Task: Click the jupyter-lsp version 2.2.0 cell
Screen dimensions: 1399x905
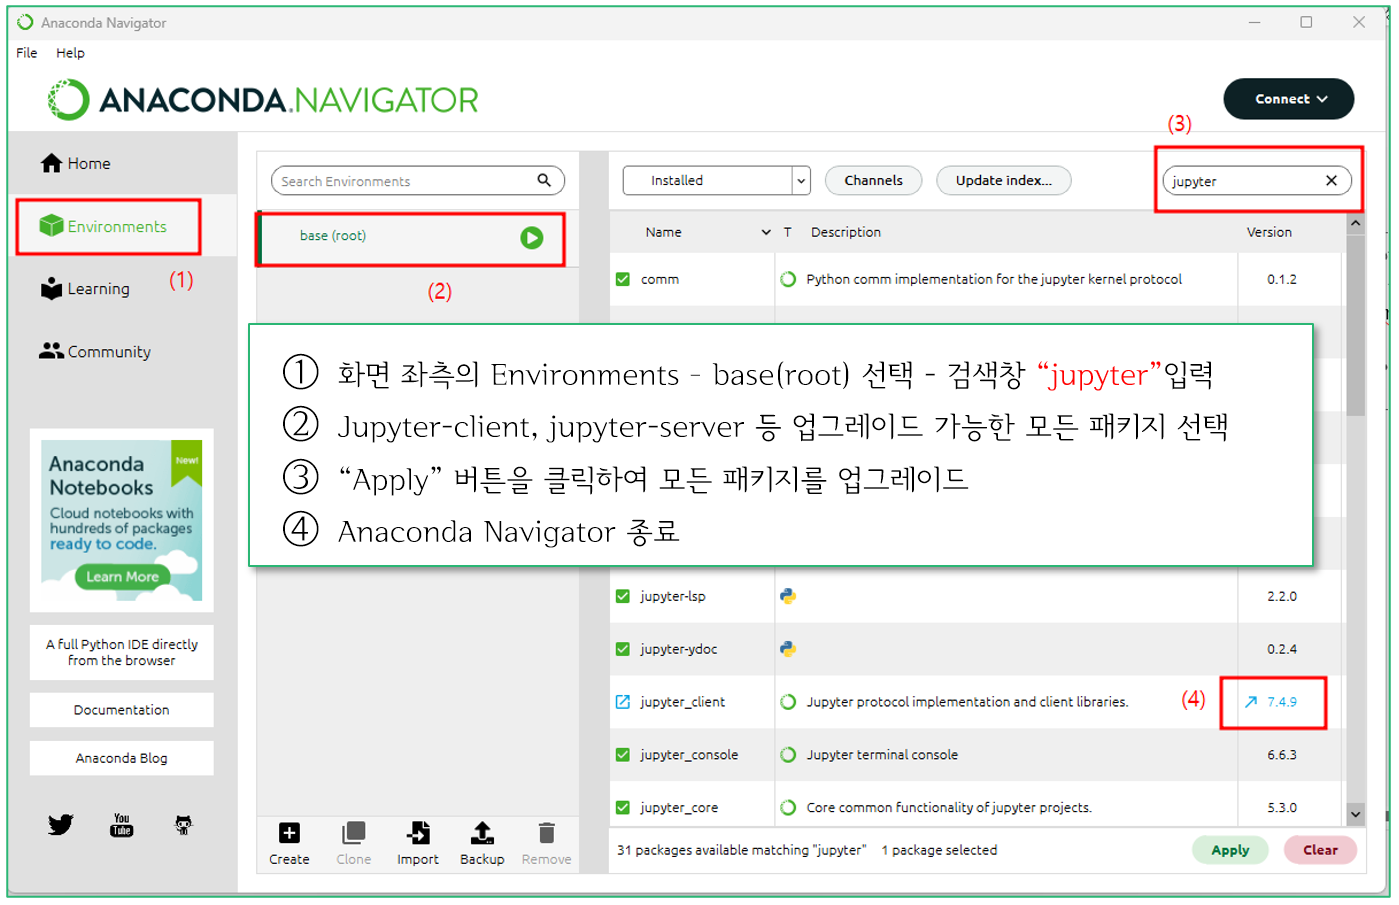Action: (1282, 596)
